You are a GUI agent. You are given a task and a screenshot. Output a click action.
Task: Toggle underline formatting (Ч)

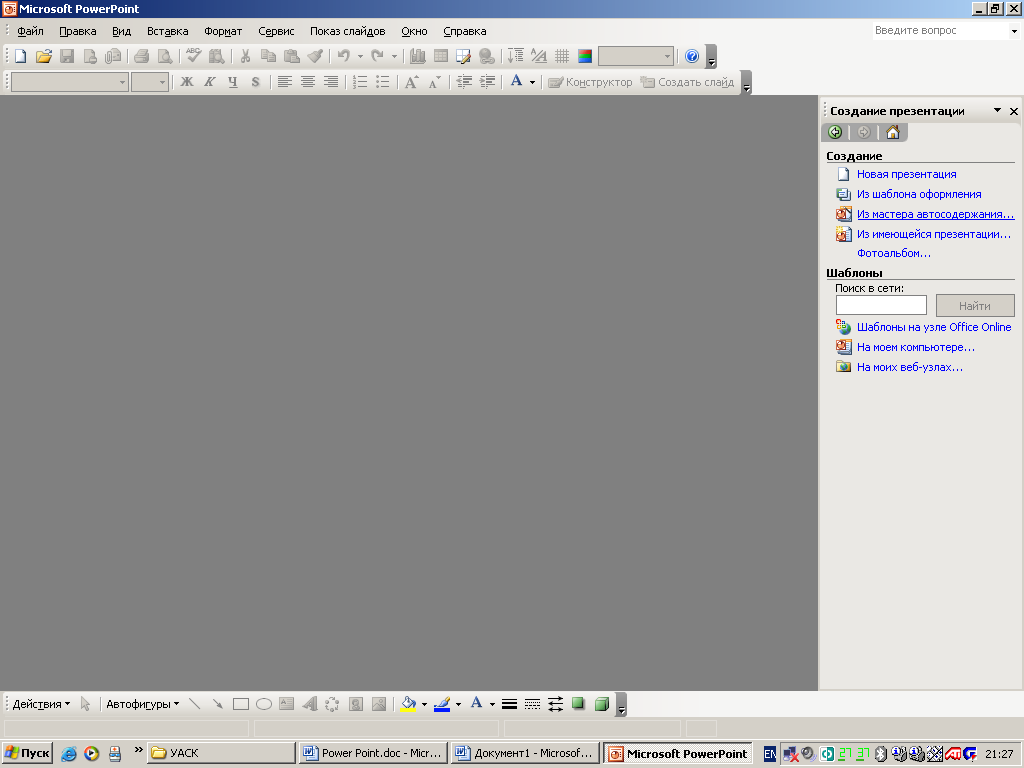(232, 82)
